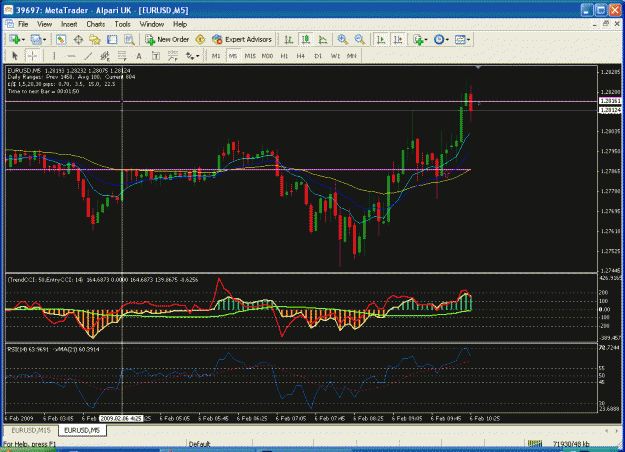
Task: Click the Default profile status entry
Action: [x=199, y=444]
